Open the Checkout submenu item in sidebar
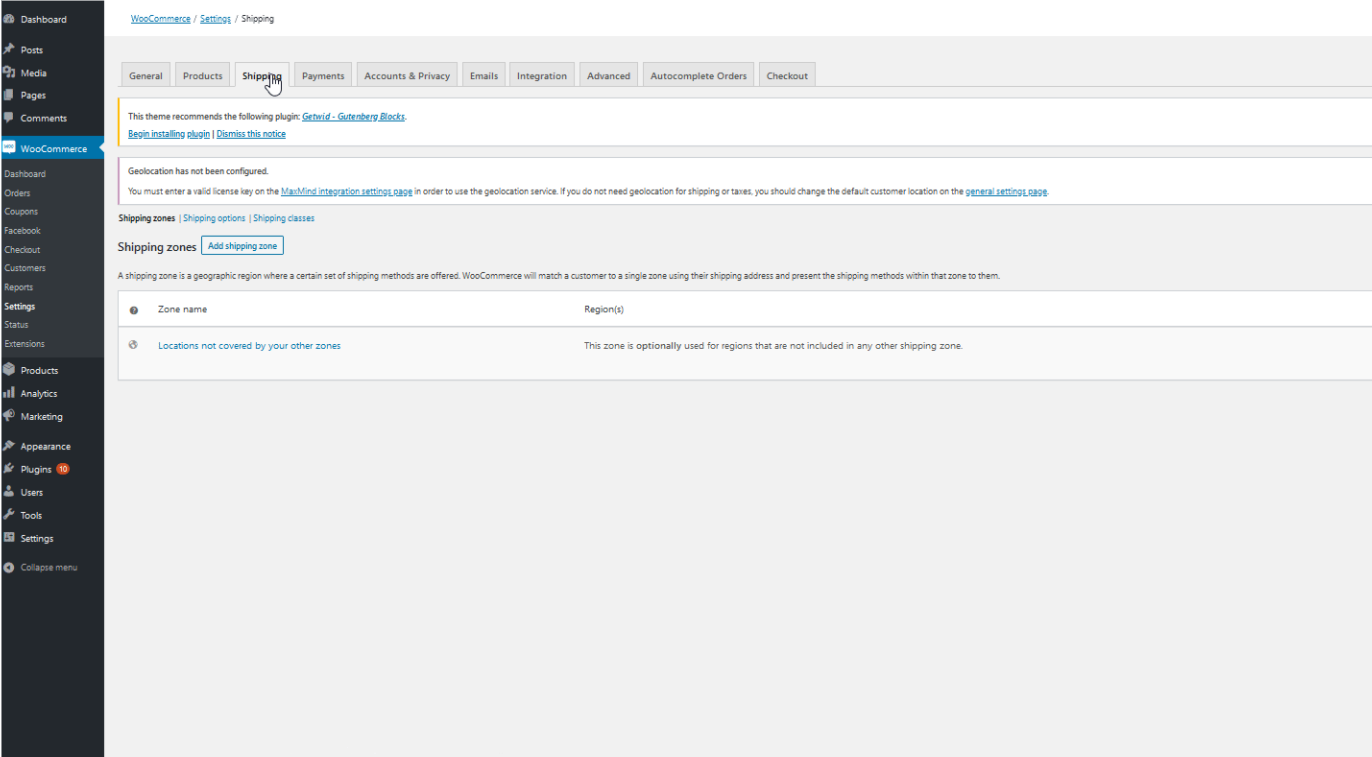The width and height of the screenshot is (1372, 757). [22, 250]
